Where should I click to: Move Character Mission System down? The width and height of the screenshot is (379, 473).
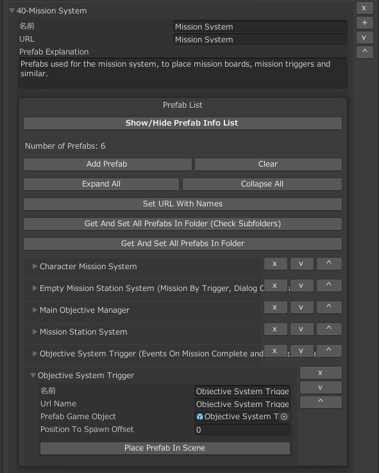(302, 264)
